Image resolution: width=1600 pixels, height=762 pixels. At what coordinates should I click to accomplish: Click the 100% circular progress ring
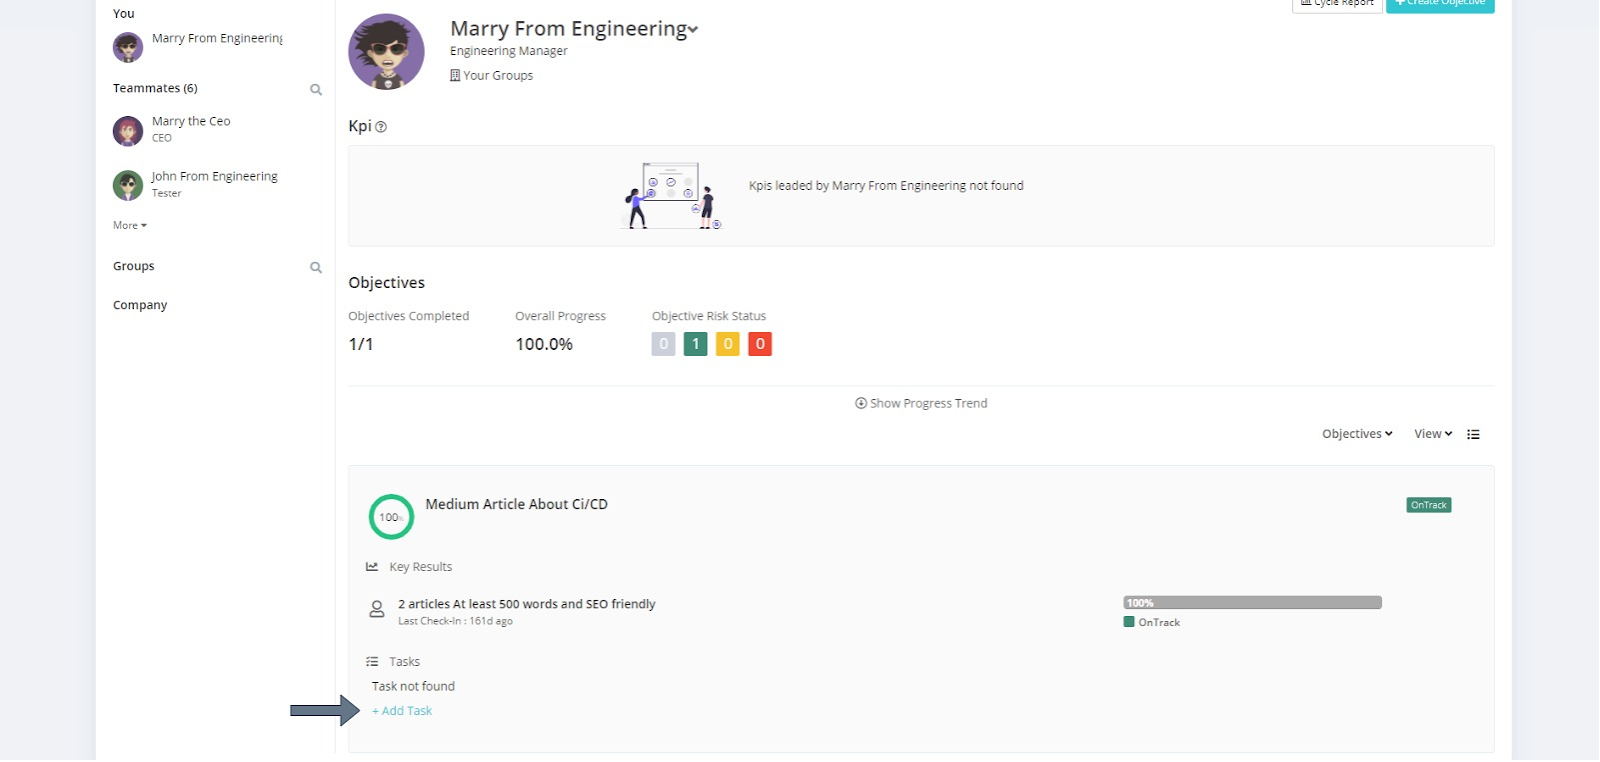391,517
